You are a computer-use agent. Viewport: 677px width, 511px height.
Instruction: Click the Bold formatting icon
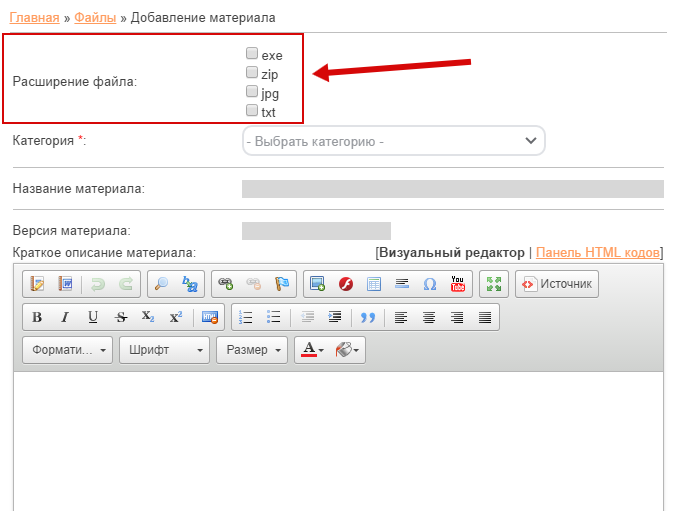37,317
